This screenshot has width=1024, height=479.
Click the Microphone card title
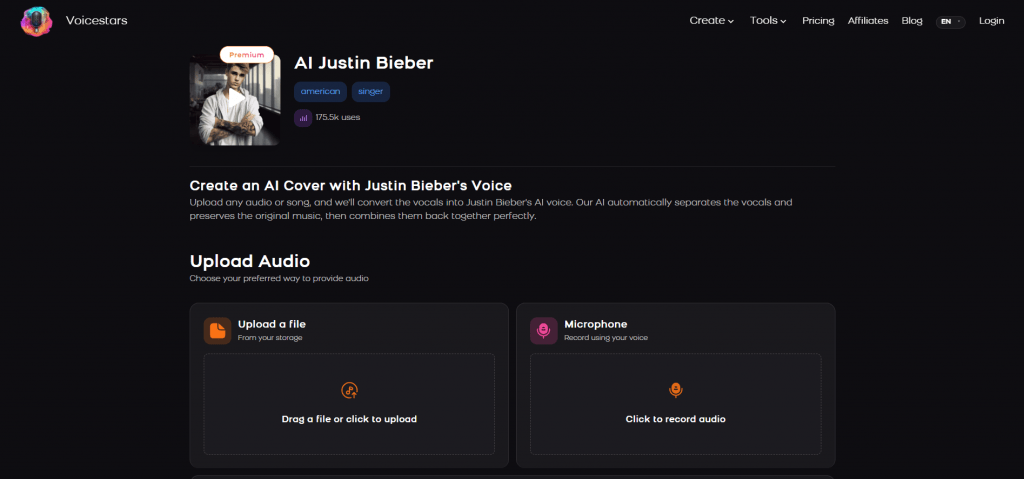click(x=596, y=324)
